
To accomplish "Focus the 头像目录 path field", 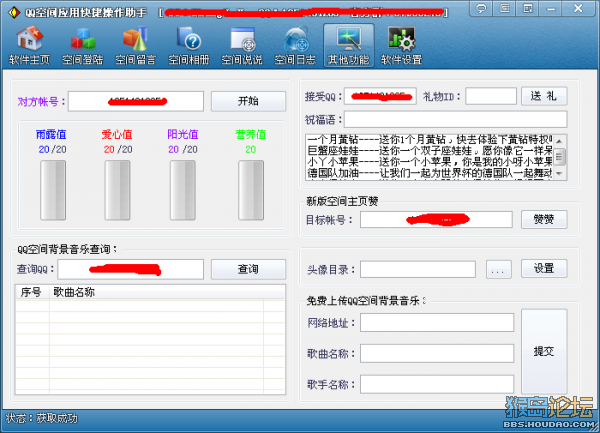I will [418, 270].
